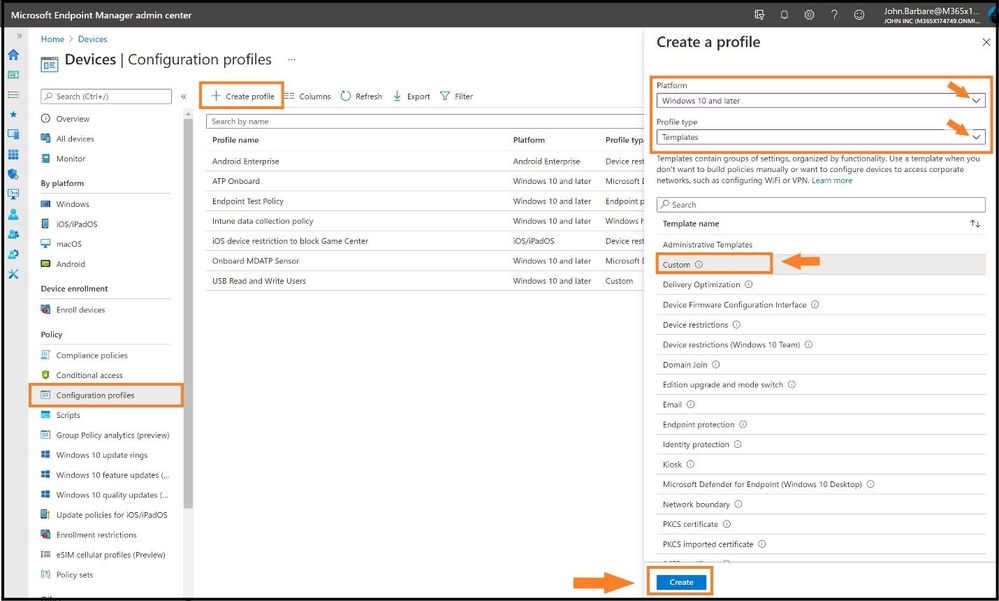This screenshot has width=999, height=601.
Task: Open All services list icon in left rail
Action: click(x=13, y=94)
